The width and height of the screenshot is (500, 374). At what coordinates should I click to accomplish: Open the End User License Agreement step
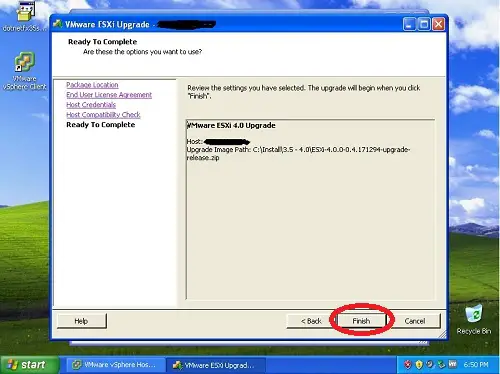[109, 95]
